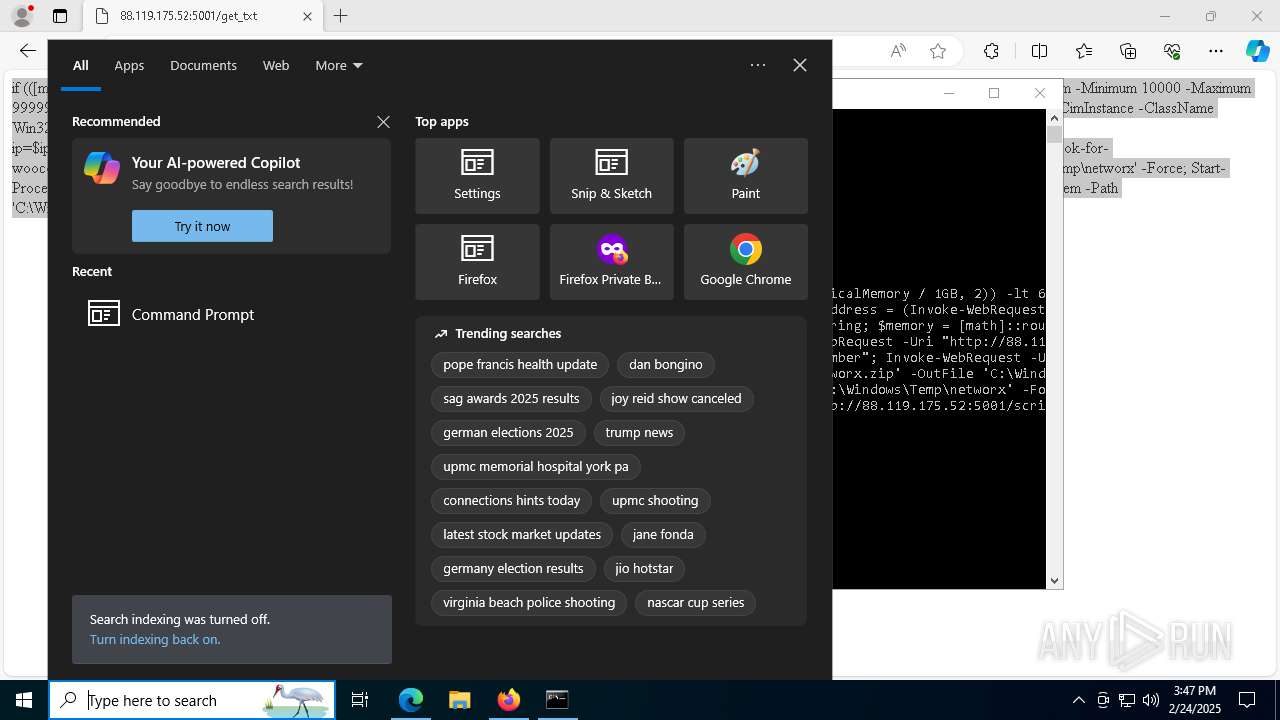Search connections hints today chip
Viewport: 1280px width, 720px height.
[x=512, y=500]
